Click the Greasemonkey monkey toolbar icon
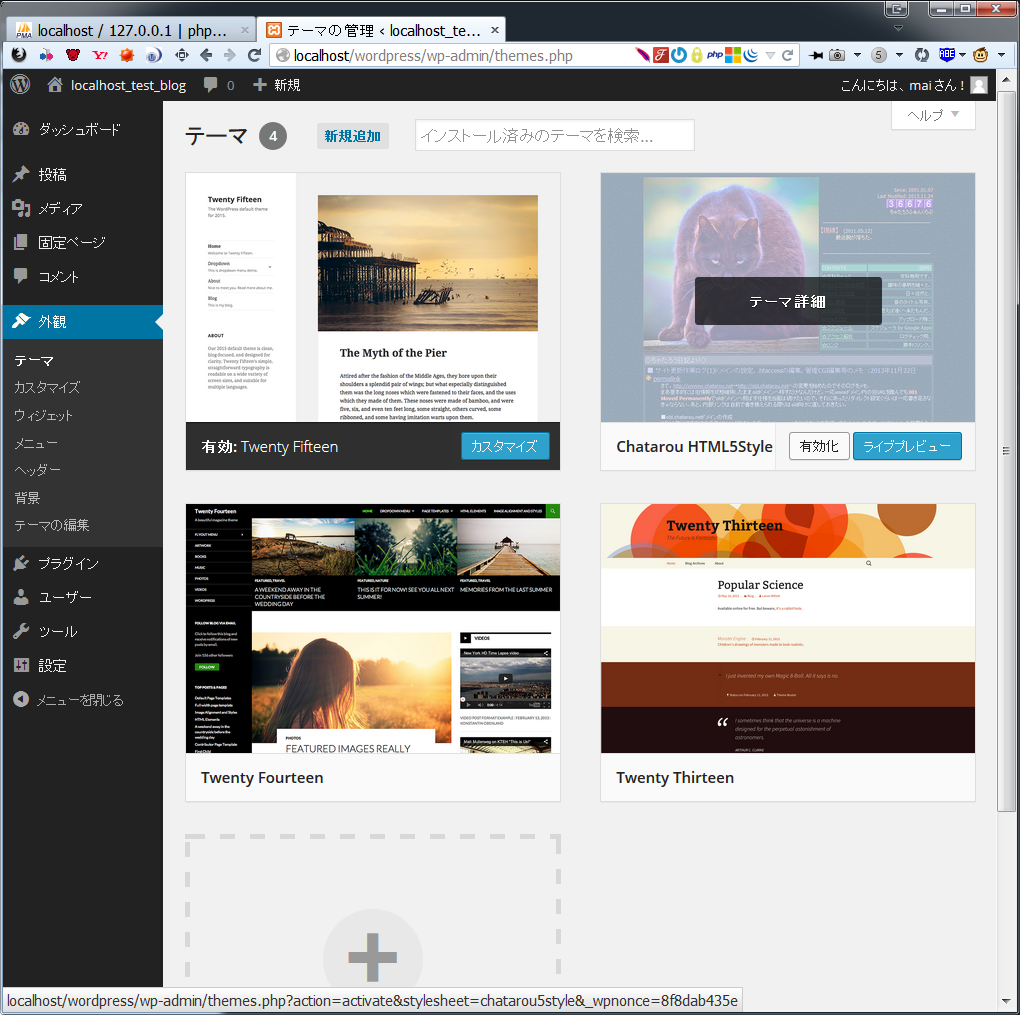The image size is (1020, 1015). click(x=980, y=55)
